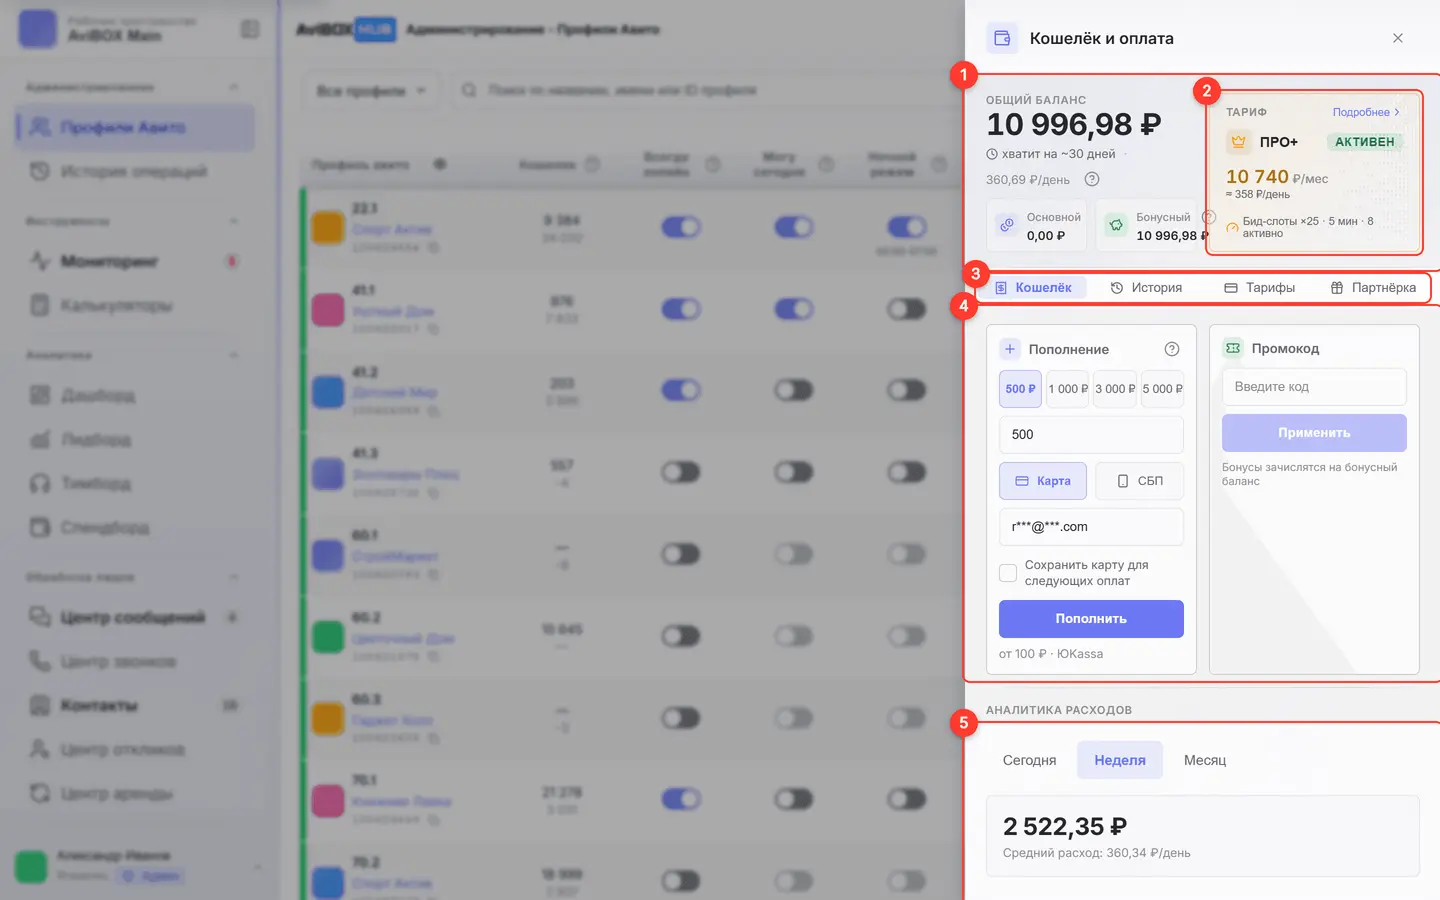
Task: Click the 'Введите код' promo code field
Action: click(1314, 387)
